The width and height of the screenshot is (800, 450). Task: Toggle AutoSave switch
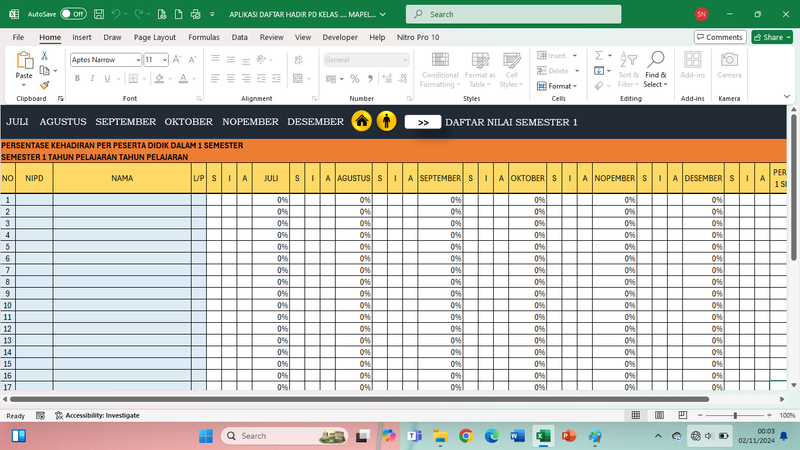tap(73, 14)
